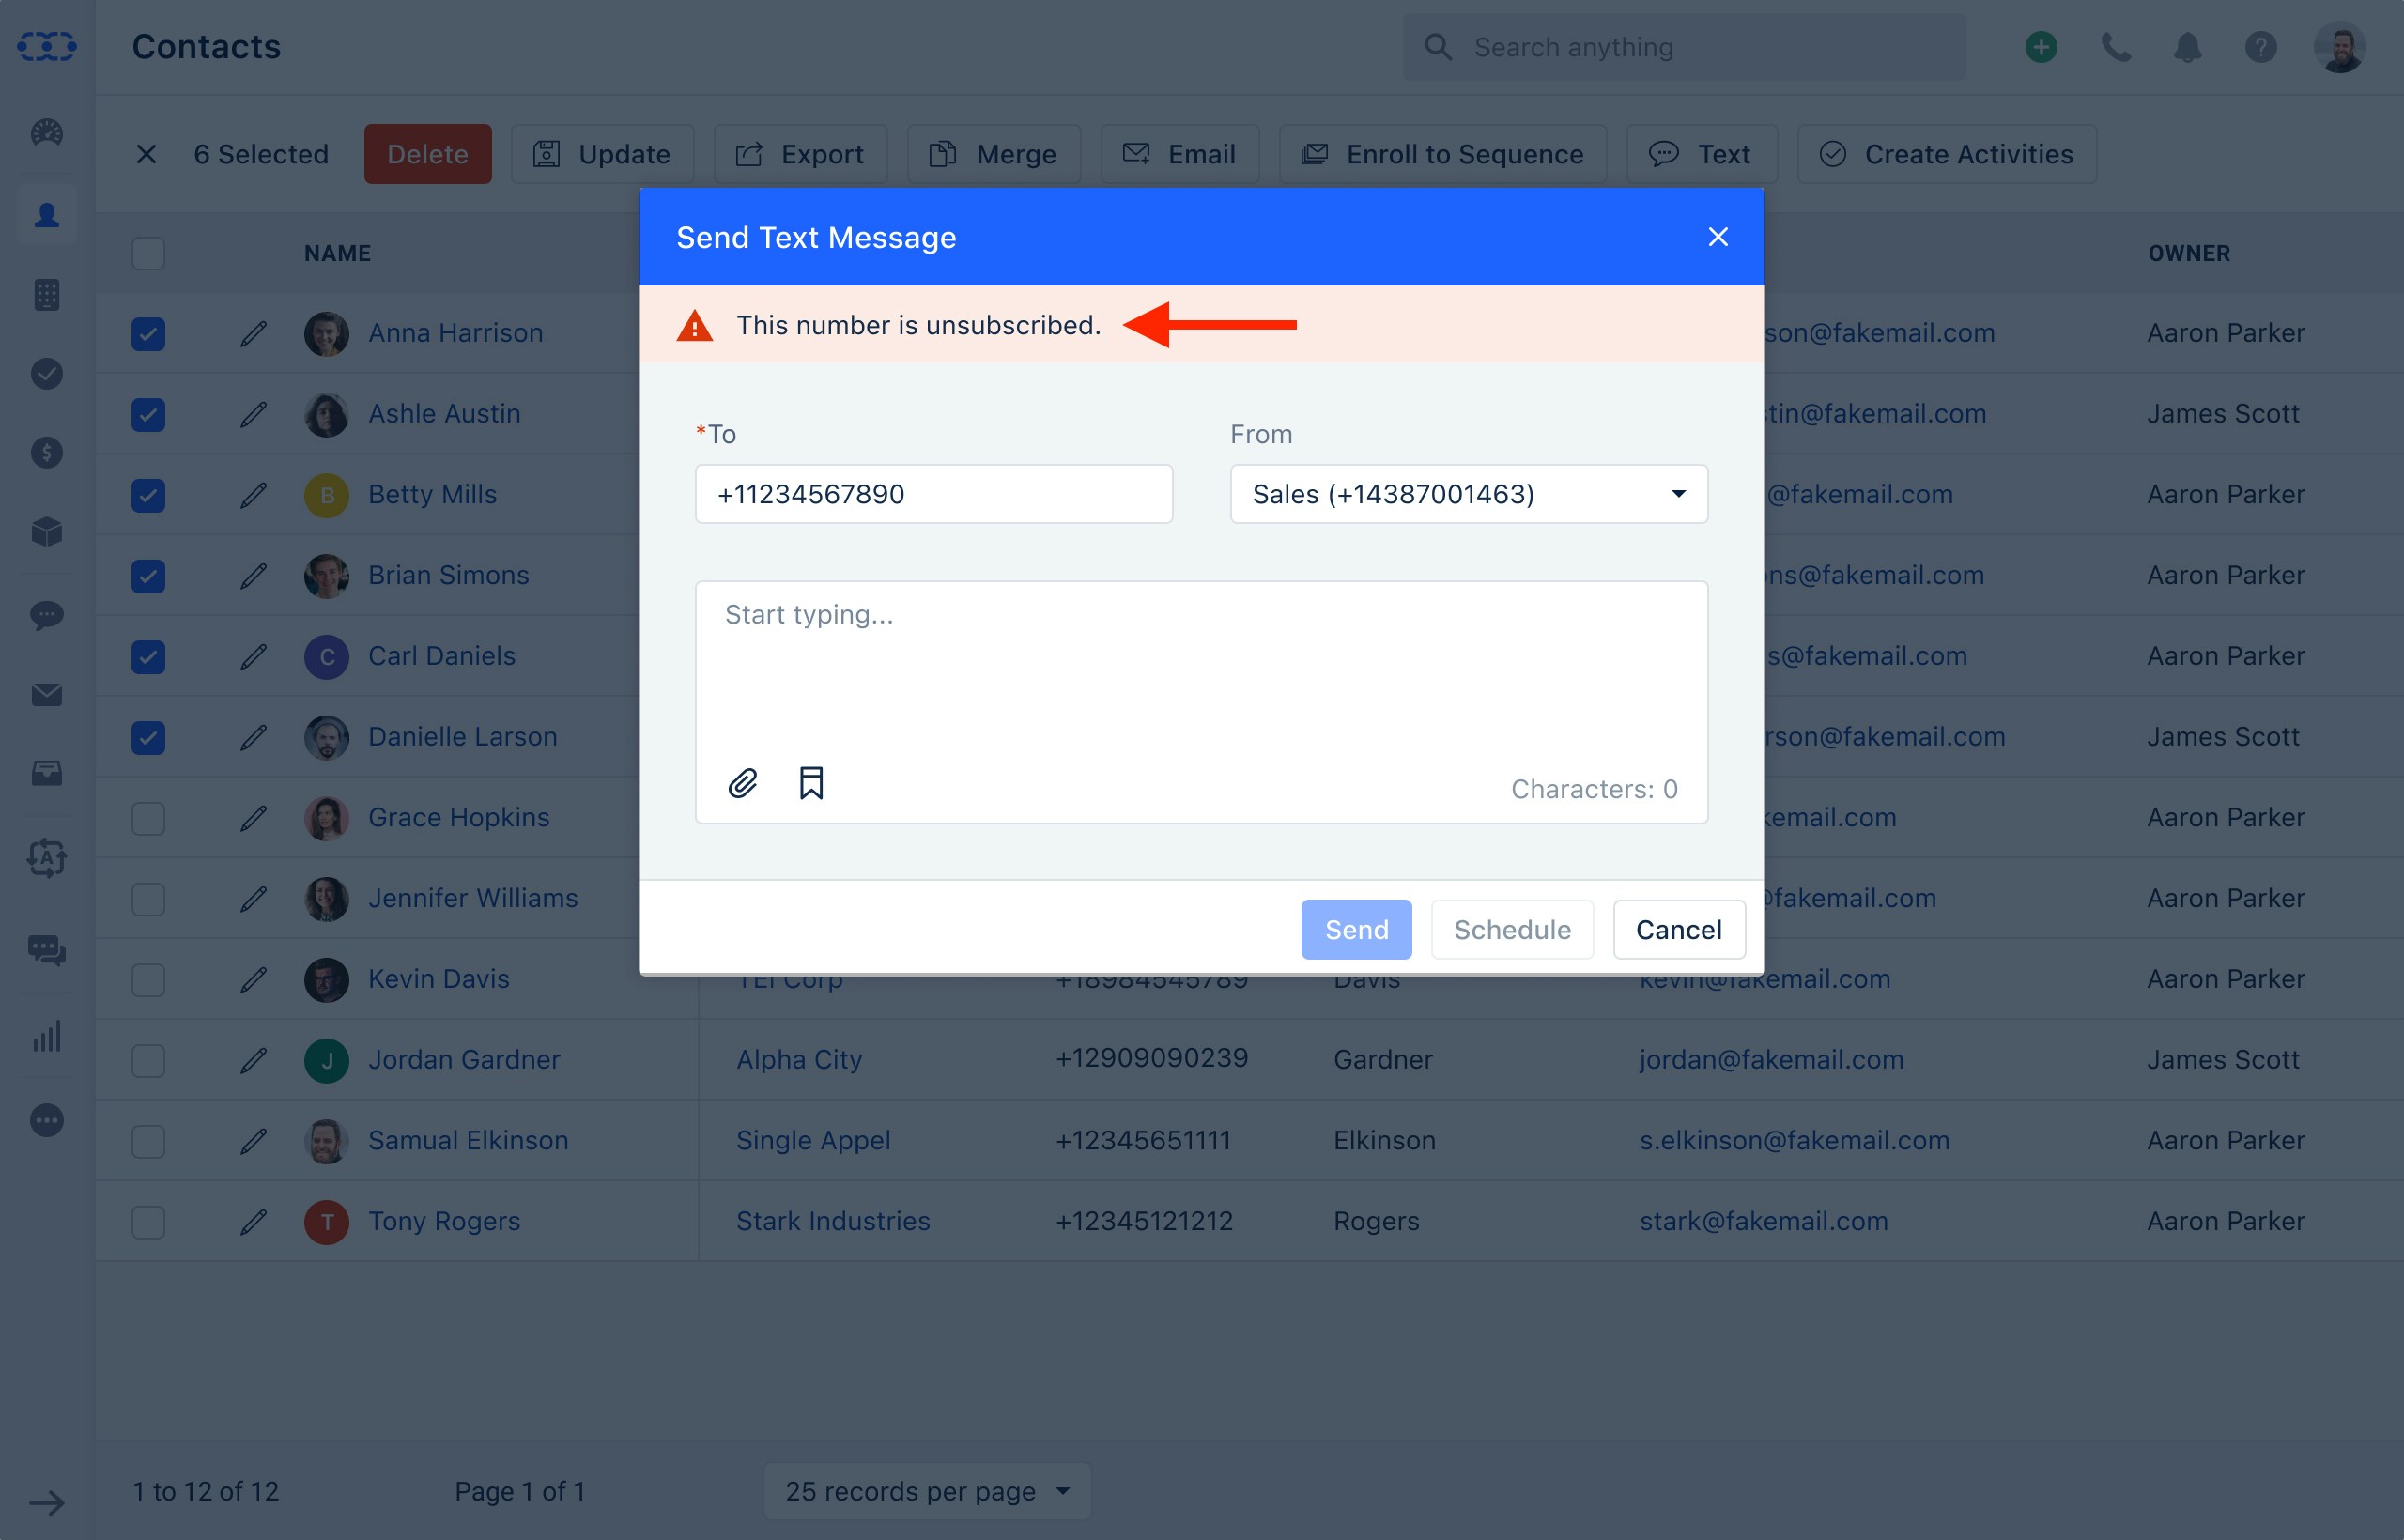Click the Enroll to Sequence toolbar item
This screenshot has height=1540, width=2404.
click(1442, 154)
